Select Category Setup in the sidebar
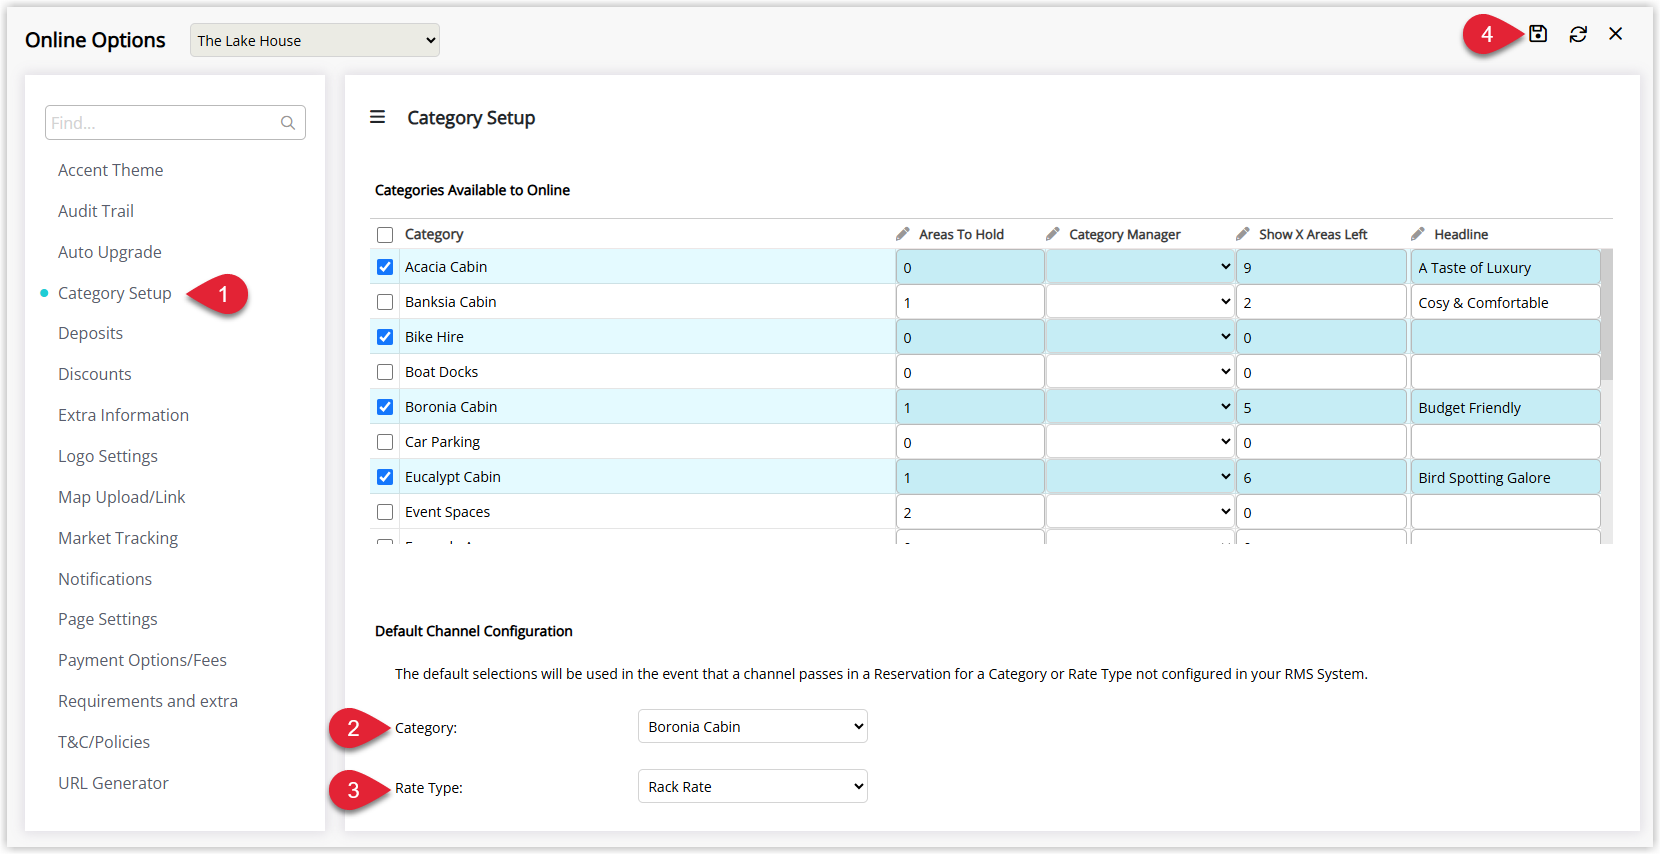 click(x=115, y=293)
